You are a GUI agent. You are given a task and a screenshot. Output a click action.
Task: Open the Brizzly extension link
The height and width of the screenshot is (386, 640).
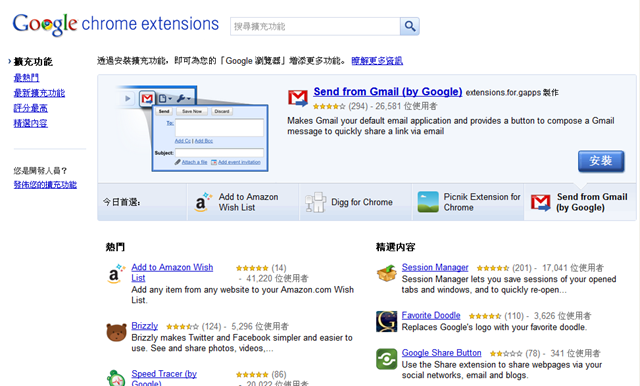click(144, 326)
